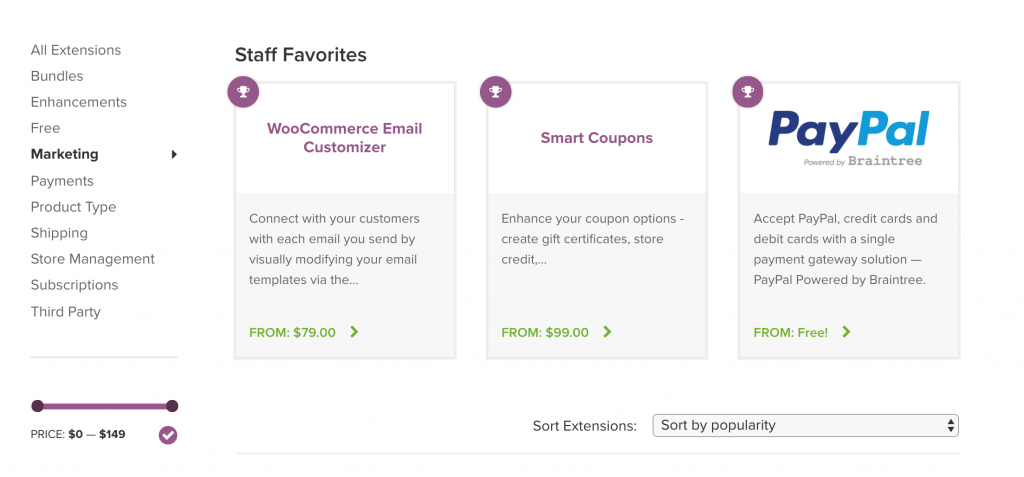Click trophy badge on Smart Coupons card
The height and width of the screenshot is (477, 1024).
coord(495,93)
